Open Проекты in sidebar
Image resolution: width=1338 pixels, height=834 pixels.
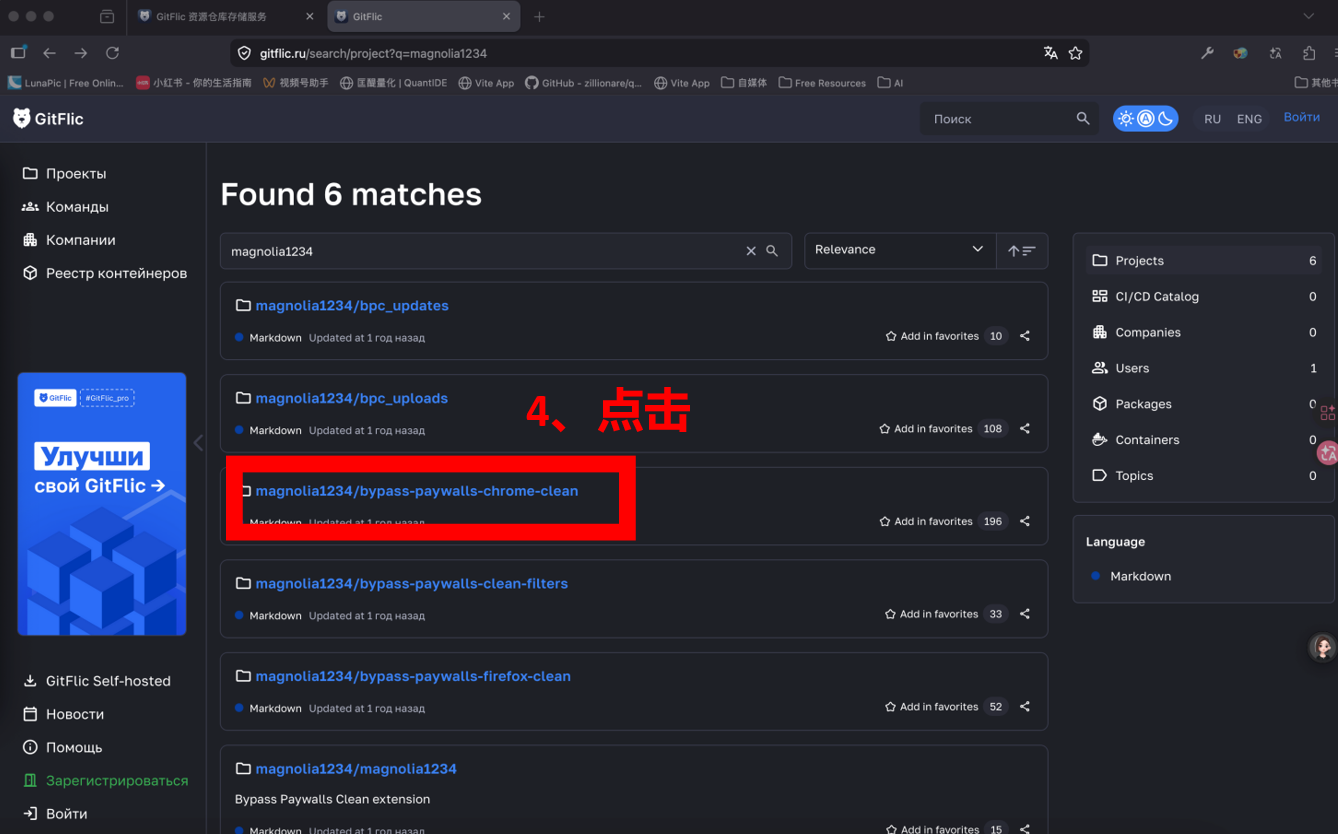(x=64, y=173)
